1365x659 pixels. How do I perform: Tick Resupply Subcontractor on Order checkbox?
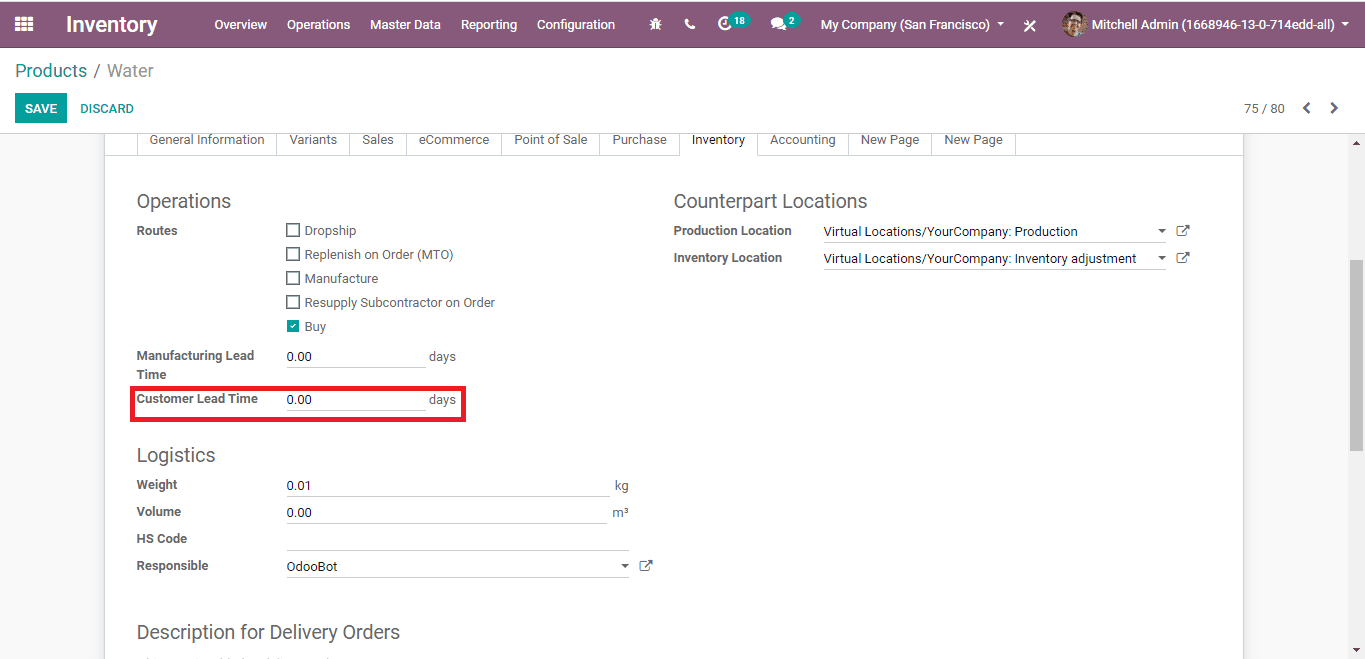293,302
